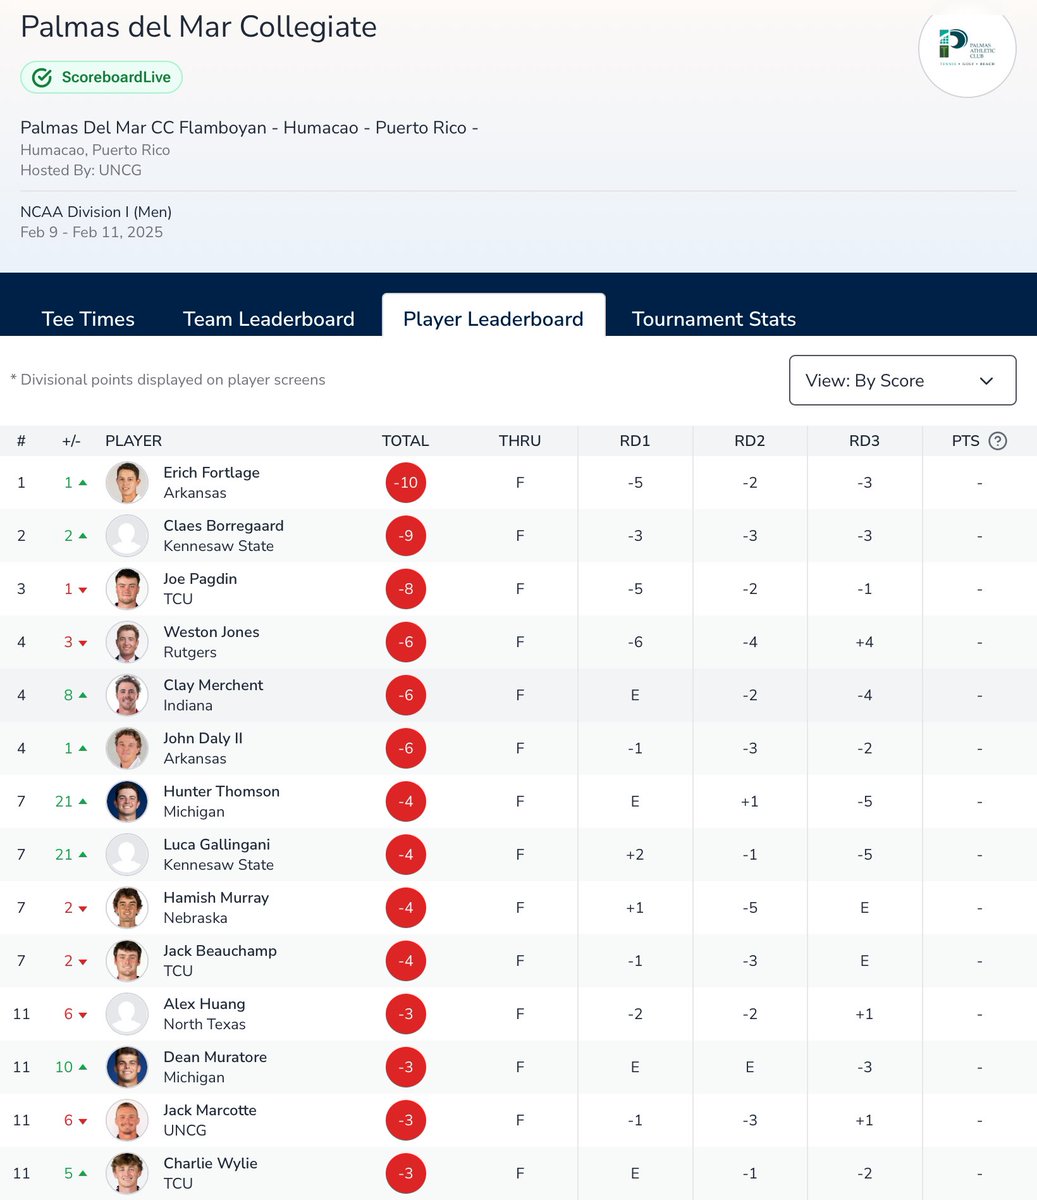Image resolution: width=1037 pixels, height=1200 pixels.
Task: Click the Hosted By: UNCG text
Action: coord(81,170)
